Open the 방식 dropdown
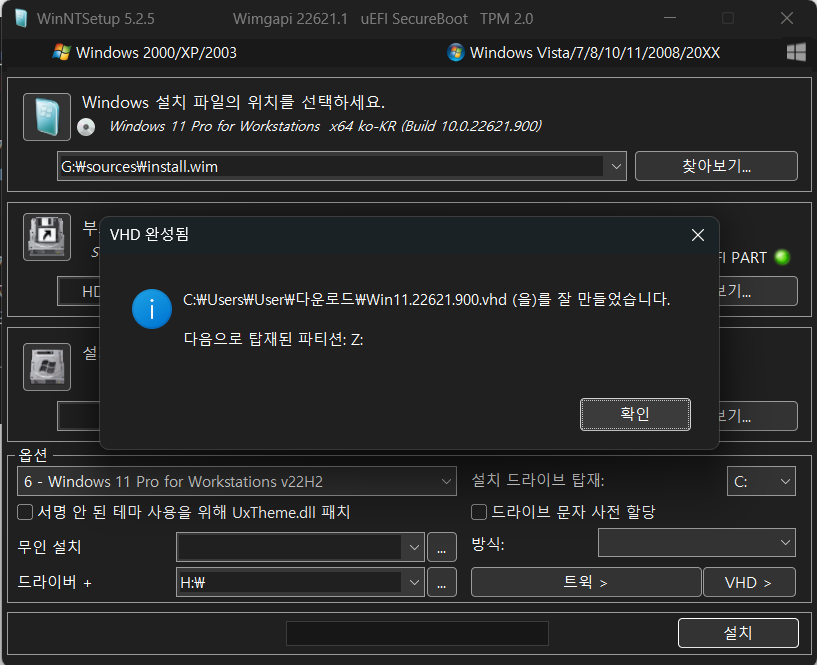This screenshot has width=817, height=665. coord(697,543)
